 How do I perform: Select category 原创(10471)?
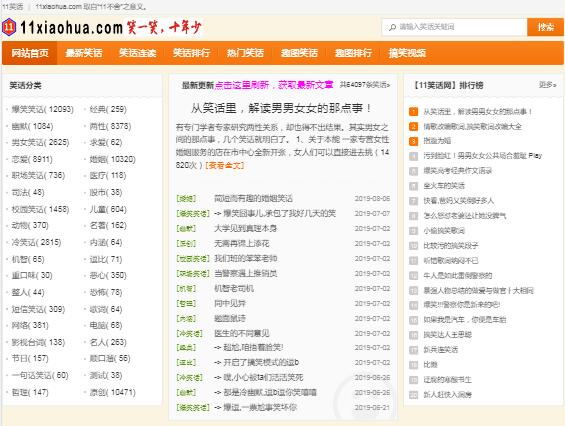coord(112,392)
